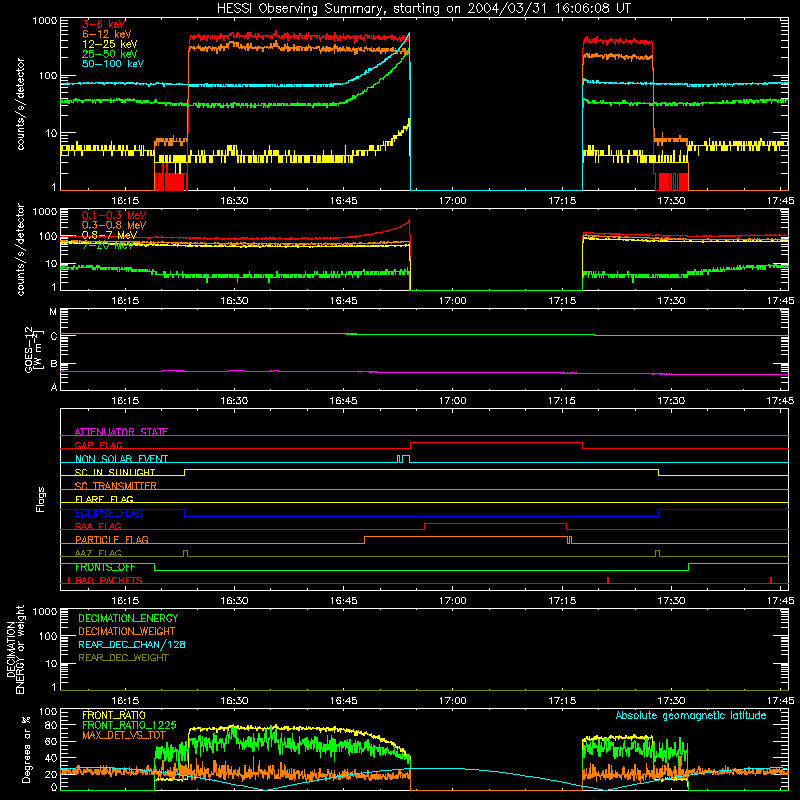Select the AAZ_FLAG label
Image resolution: width=800 pixels, height=800 pixels.
[98, 553]
